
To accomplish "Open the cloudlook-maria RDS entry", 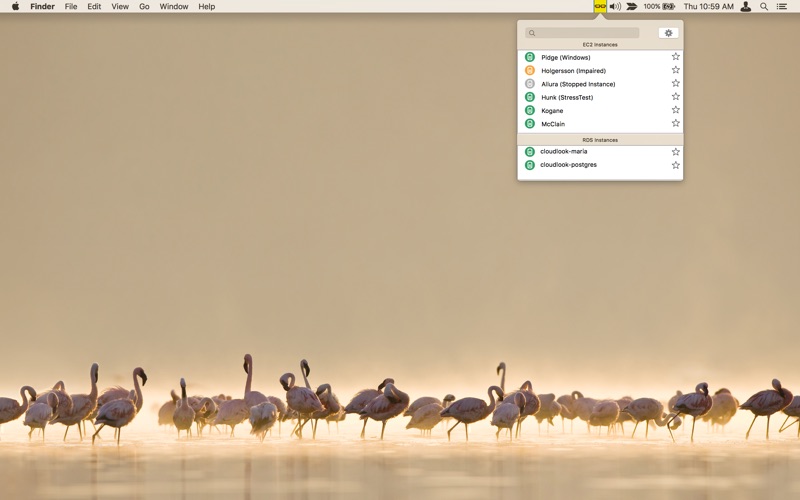I will coord(600,152).
